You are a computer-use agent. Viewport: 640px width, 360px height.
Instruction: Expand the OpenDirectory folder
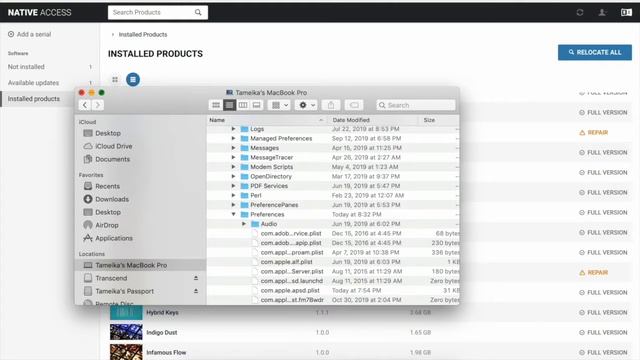(233, 176)
